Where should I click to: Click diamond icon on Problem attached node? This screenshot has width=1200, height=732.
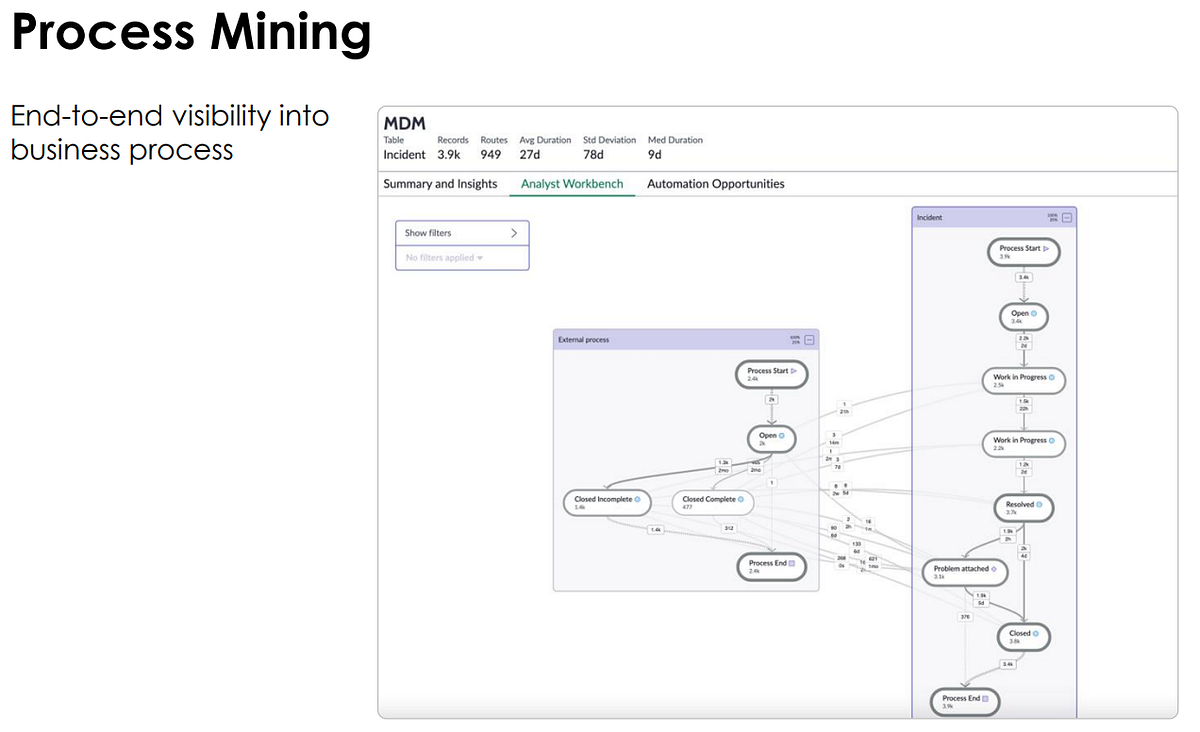pos(994,568)
